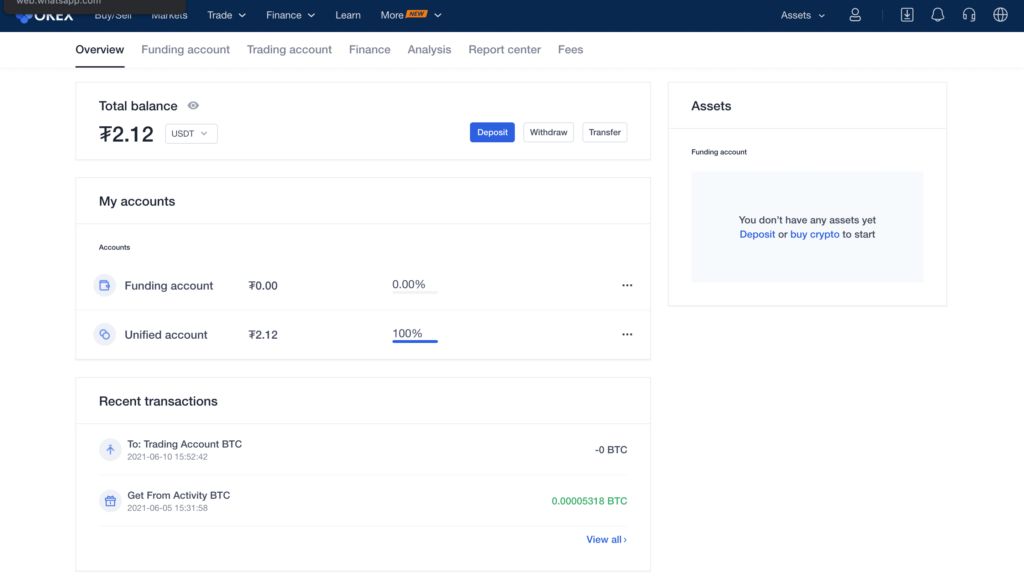Screen dimensions: 1024x582
Task: Open Funding account three-dot options
Action: [627, 286]
